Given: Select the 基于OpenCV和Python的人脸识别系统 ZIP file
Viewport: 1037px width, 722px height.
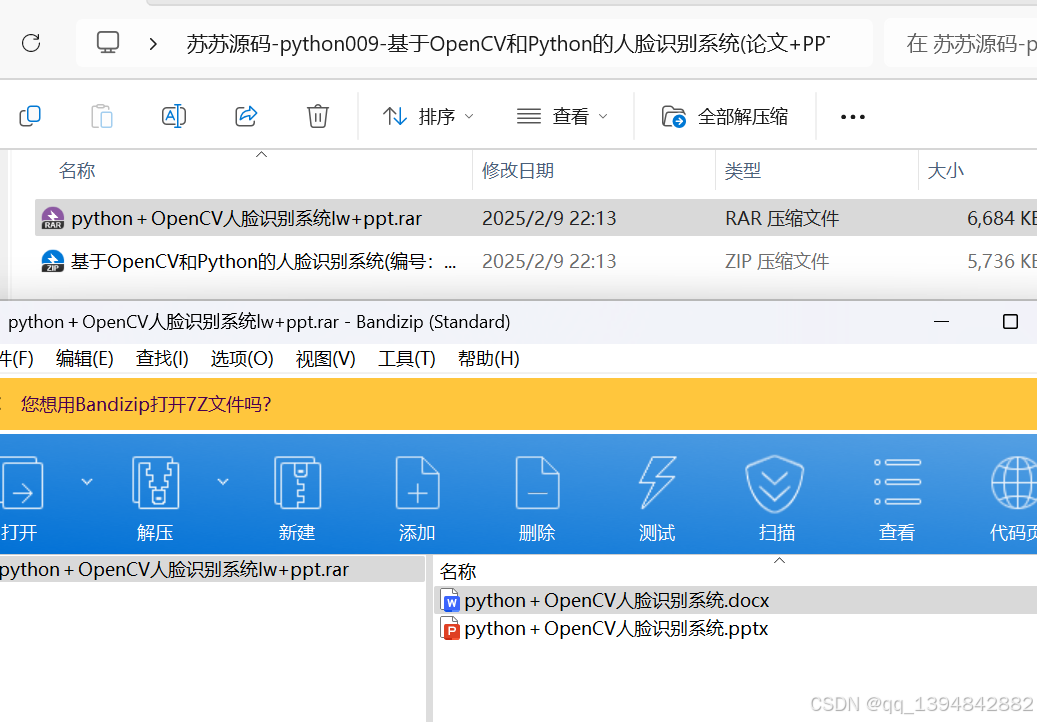Looking at the screenshot, I should coord(536,261).
